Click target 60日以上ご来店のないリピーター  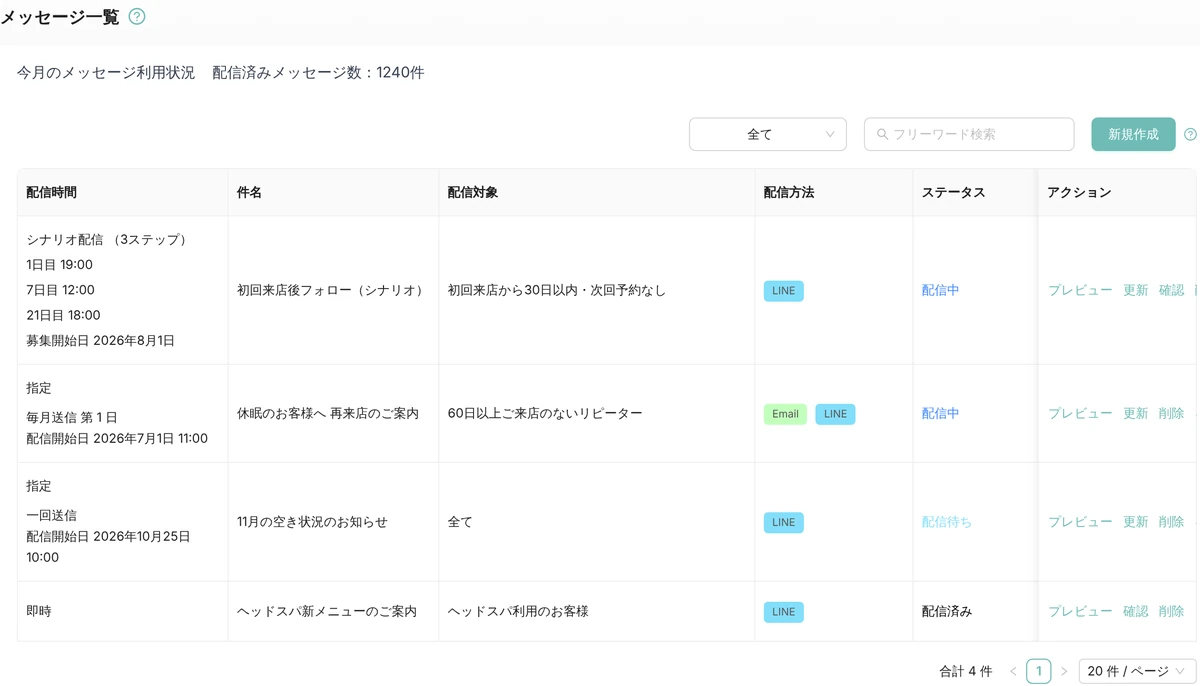[545, 413]
